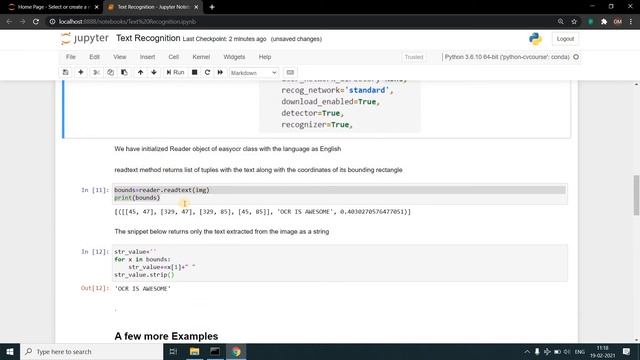Click the In [12] code cell
Image resolution: width=640 pixels, height=360 pixels.
pyautogui.click(x=340, y=263)
